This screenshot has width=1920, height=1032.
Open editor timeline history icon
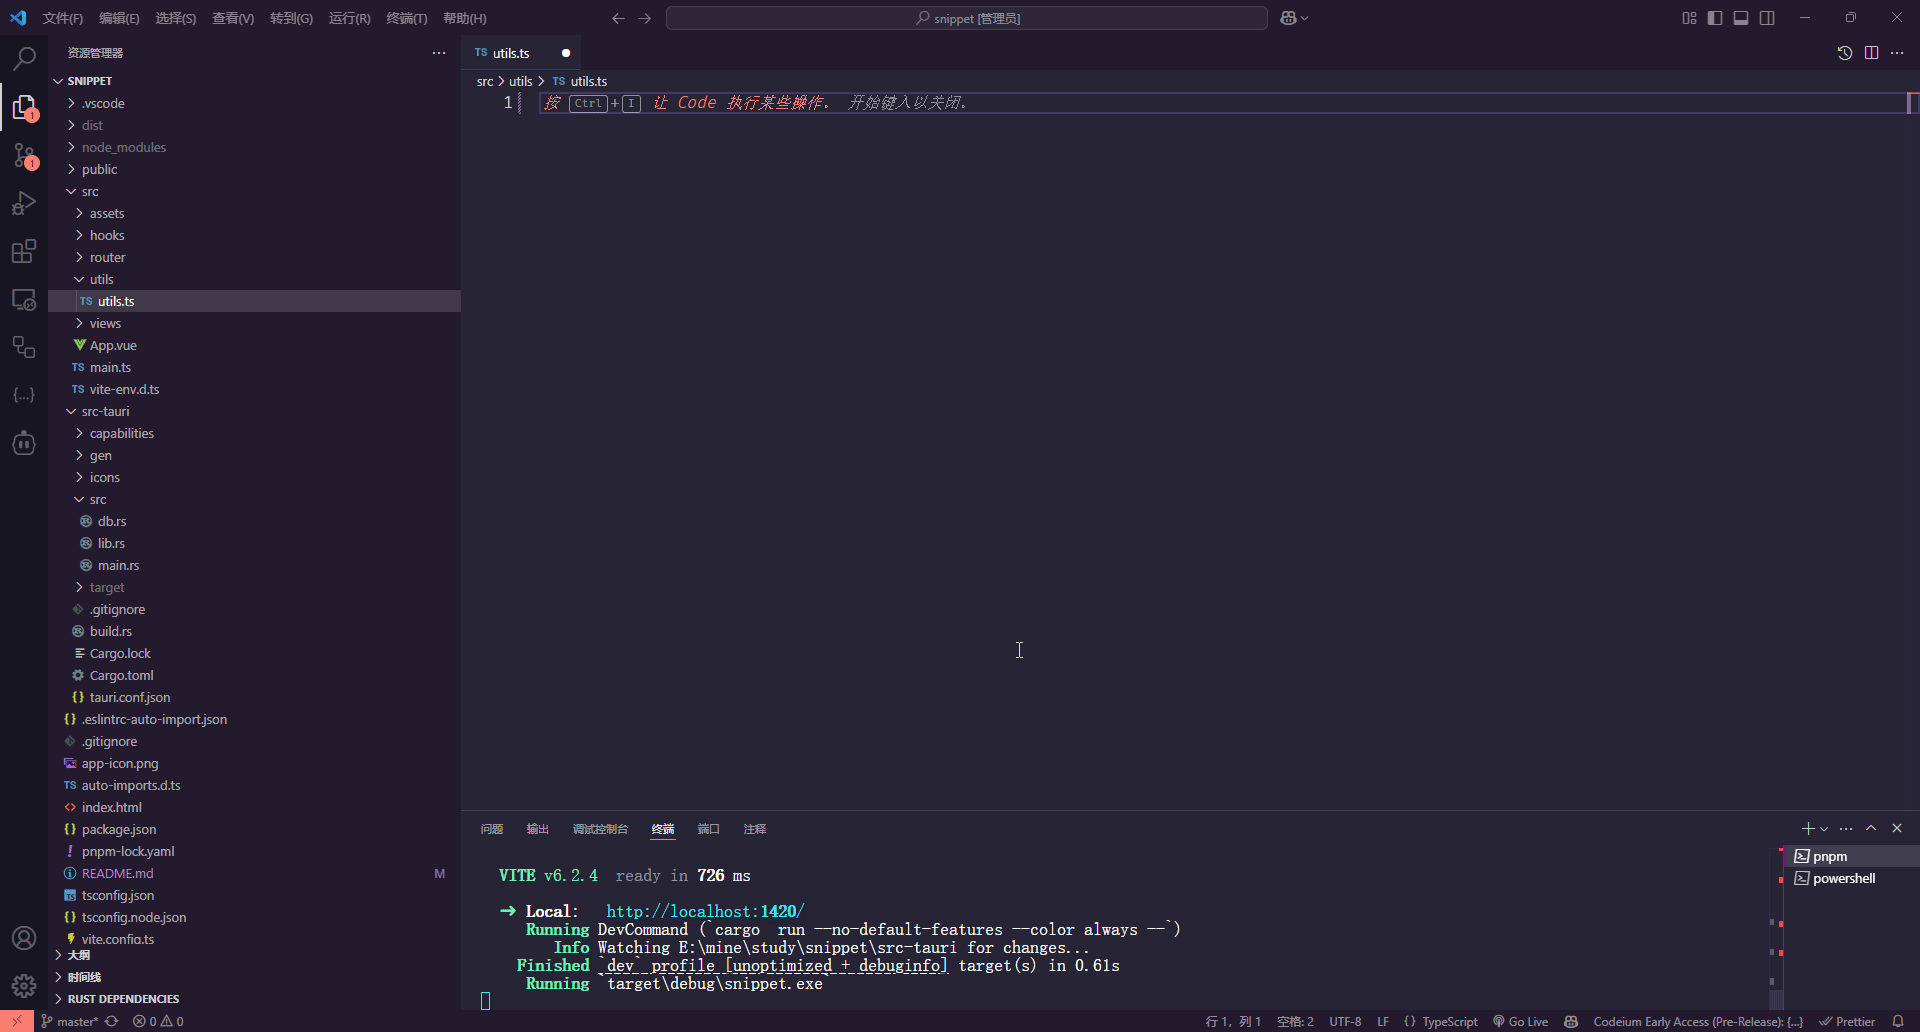1845,52
